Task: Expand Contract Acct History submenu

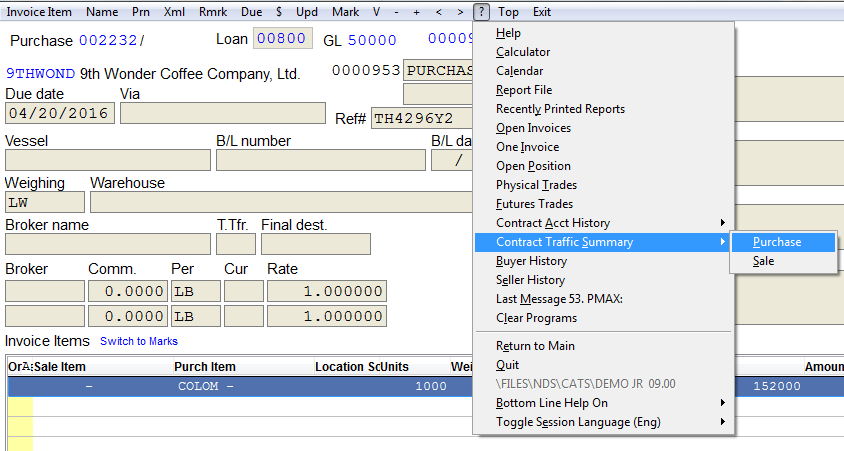Action: point(603,223)
